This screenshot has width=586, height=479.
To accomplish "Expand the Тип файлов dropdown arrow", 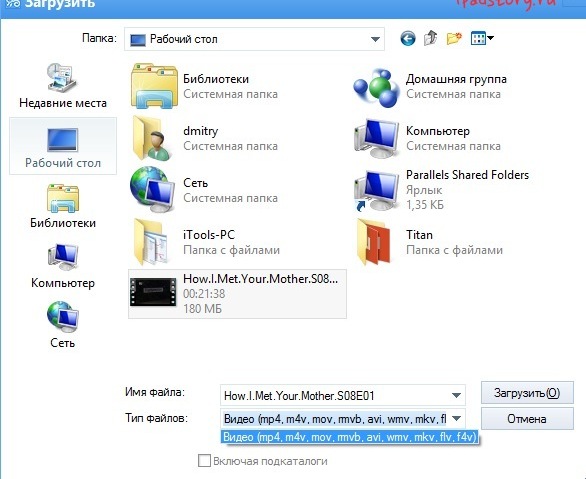I will (456, 418).
